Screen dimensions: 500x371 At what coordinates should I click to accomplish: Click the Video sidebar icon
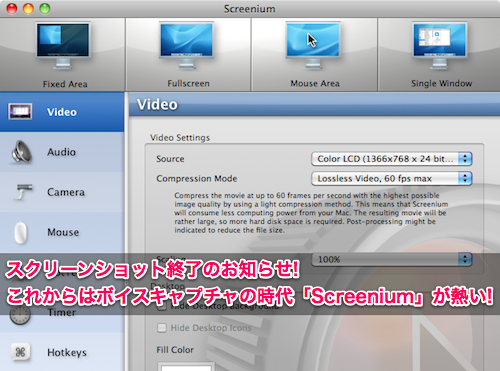pyautogui.click(x=20, y=112)
